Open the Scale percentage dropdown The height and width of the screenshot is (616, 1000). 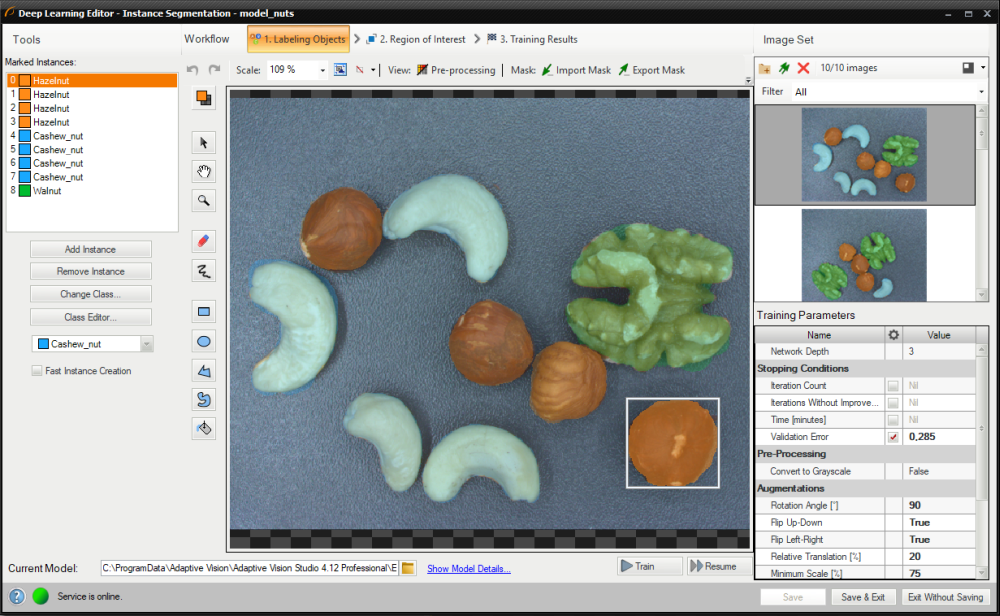(322, 70)
